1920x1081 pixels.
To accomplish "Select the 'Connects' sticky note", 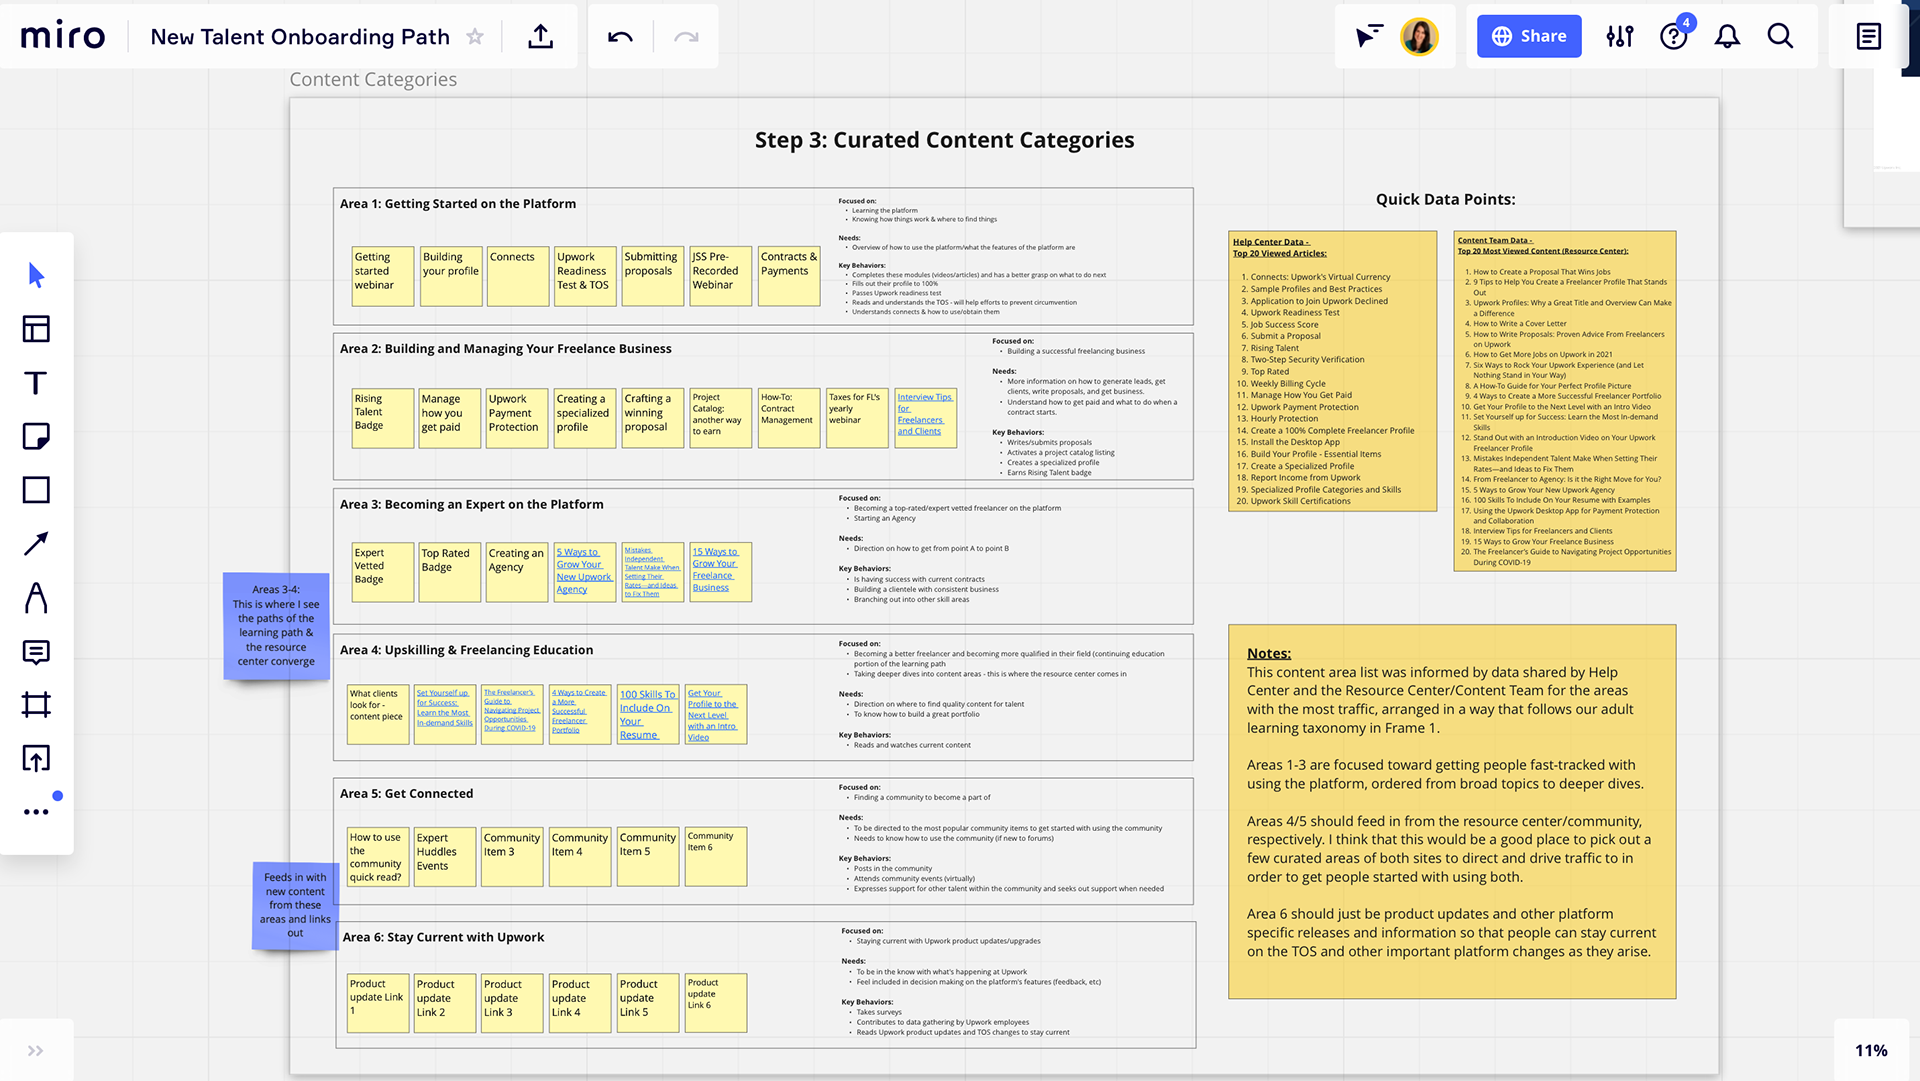I will (x=518, y=276).
